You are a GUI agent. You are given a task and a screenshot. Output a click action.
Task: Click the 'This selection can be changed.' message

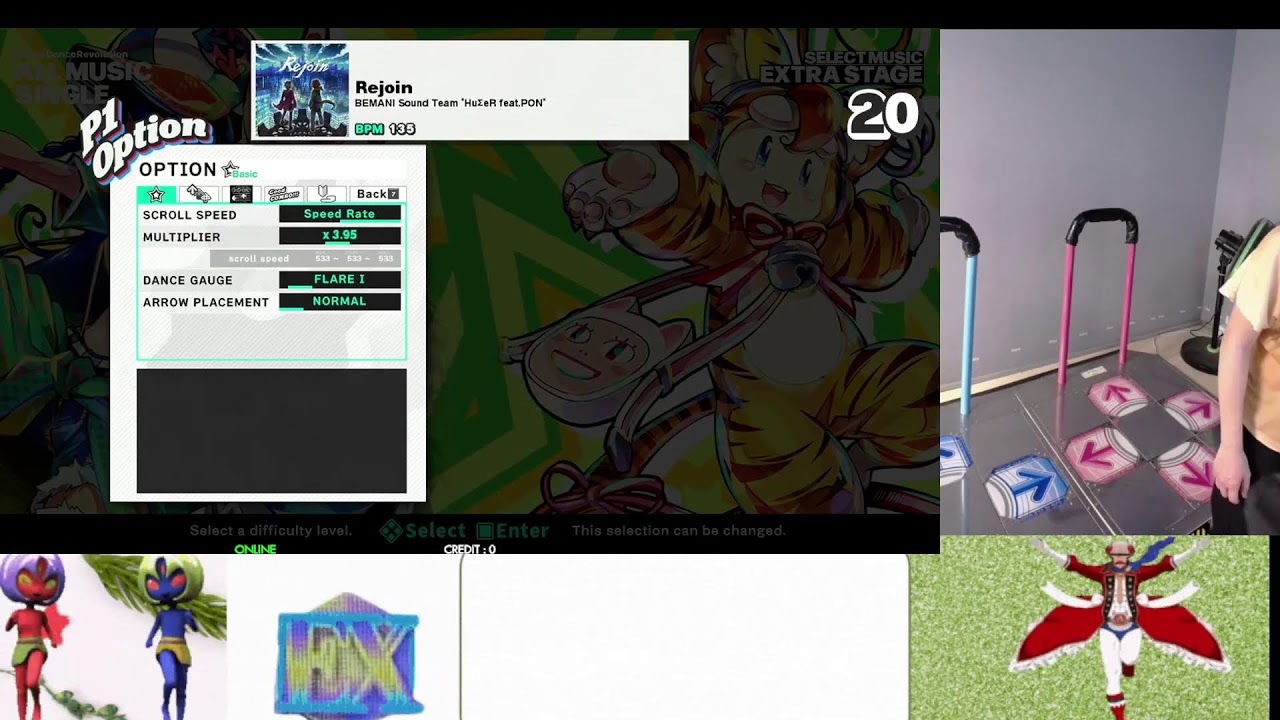point(679,531)
